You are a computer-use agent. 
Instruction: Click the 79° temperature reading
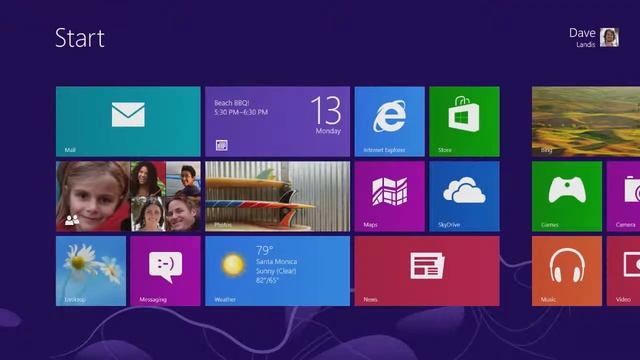[x=264, y=250]
